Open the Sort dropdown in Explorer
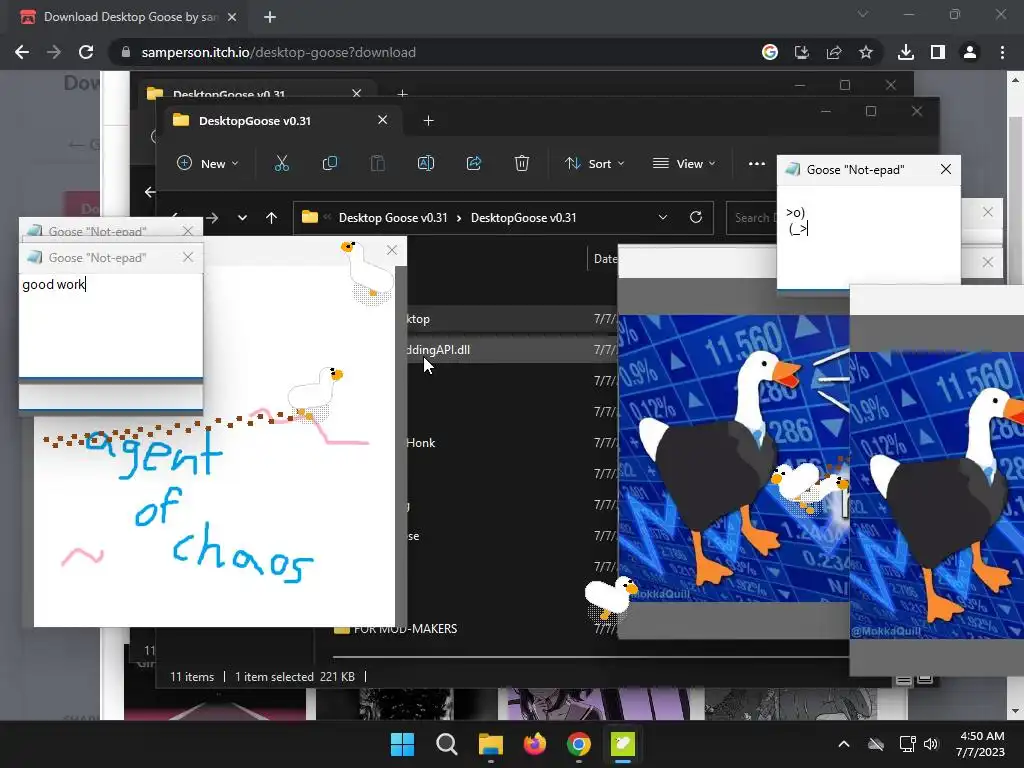The width and height of the screenshot is (1024, 768). point(594,163)
